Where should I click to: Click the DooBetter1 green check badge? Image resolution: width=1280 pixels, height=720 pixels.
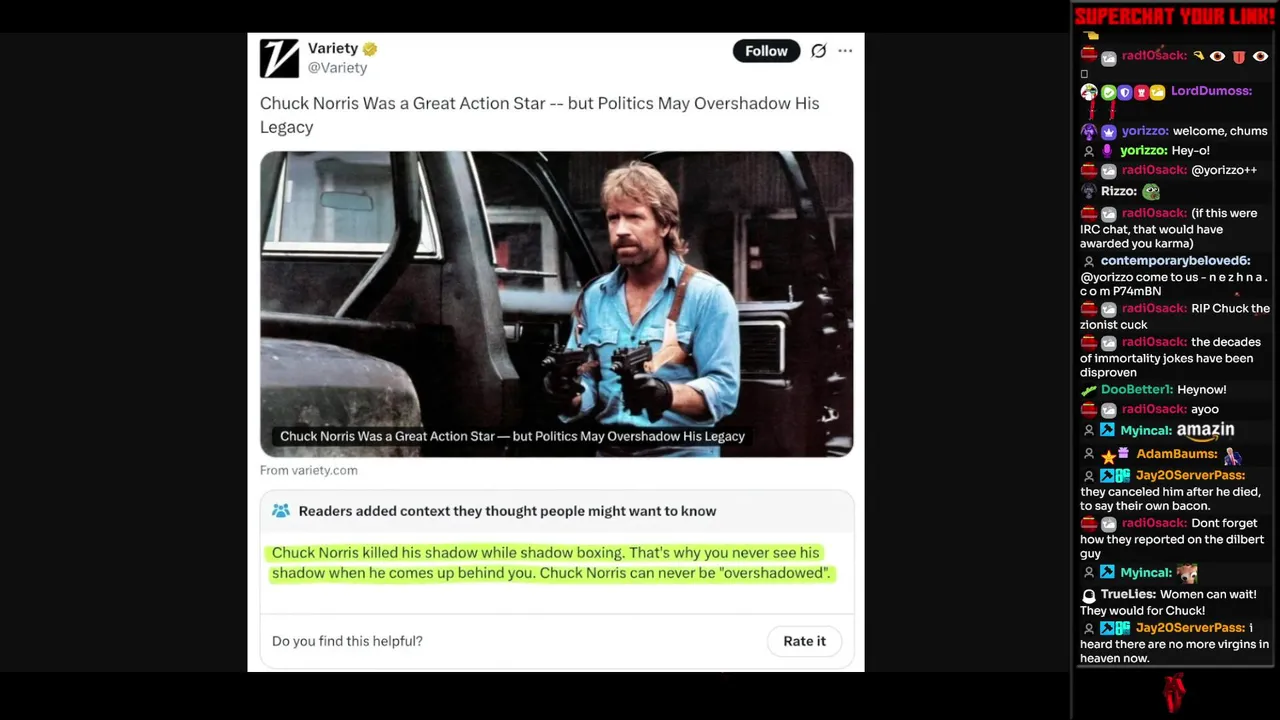pos(1089,390)
